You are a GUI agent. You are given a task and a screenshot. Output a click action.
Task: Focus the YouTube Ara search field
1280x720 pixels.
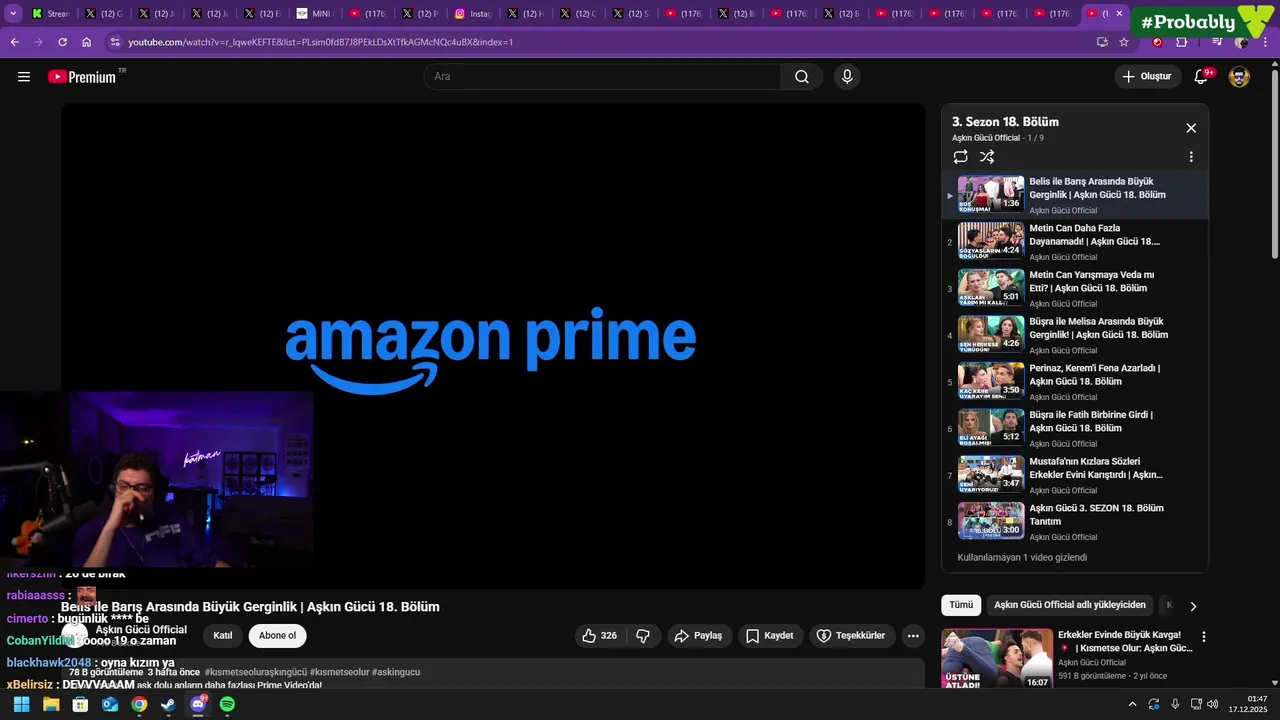click(603, 77)
